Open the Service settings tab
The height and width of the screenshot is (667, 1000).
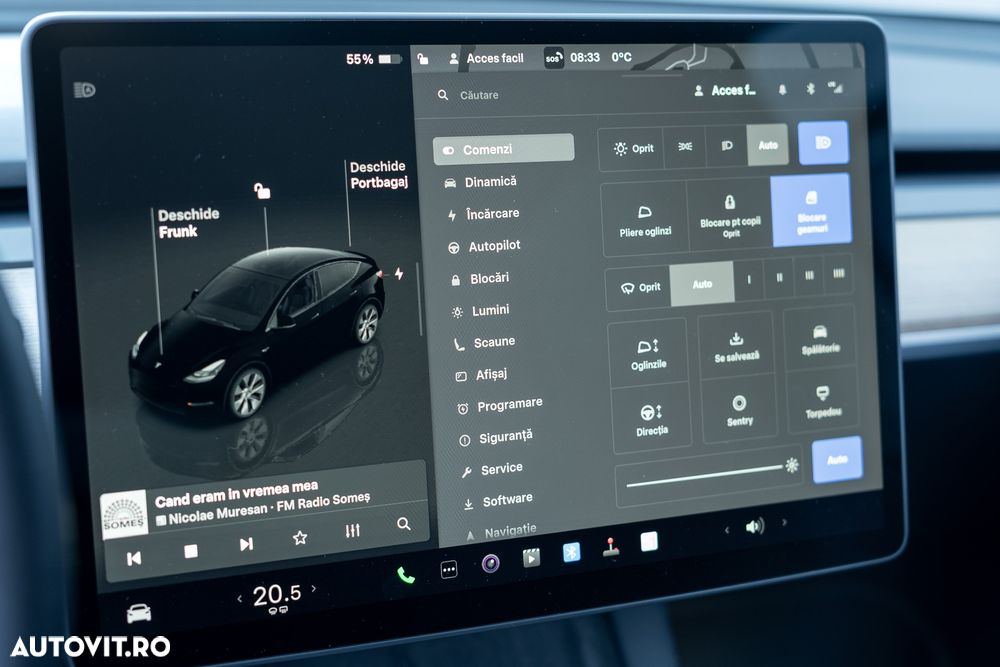(x=492, y=470)
